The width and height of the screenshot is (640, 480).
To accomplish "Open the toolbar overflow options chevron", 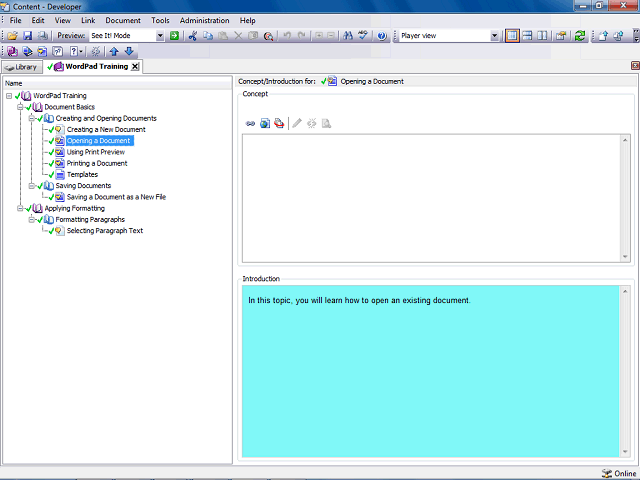I will [x=636, y=36].
